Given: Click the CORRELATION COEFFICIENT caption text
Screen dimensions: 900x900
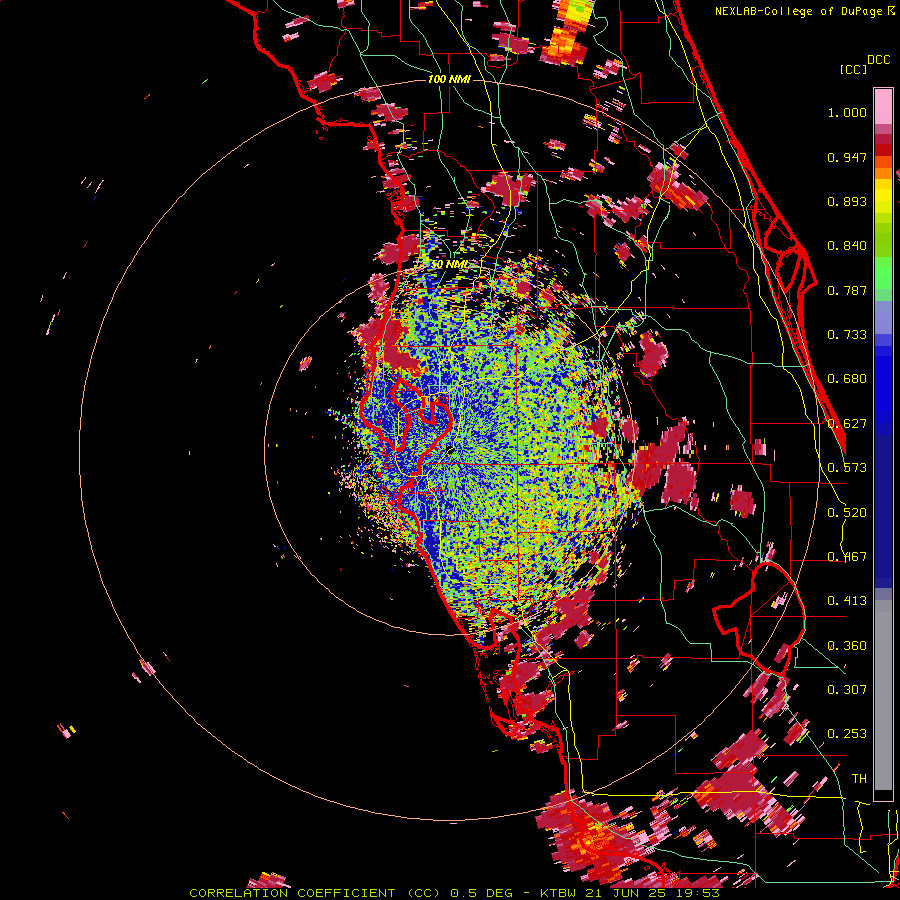Looking at the screenshot, I should [x=292, y=893].
